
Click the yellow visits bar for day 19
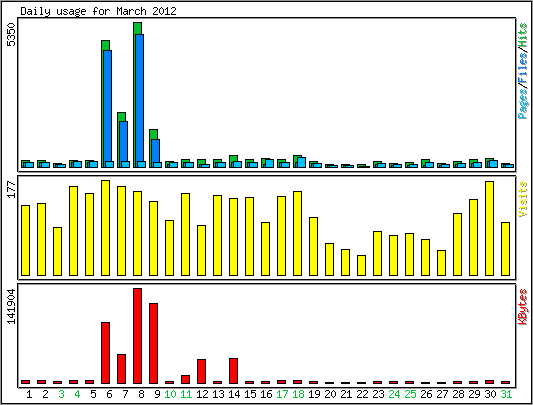click(313, 247)
